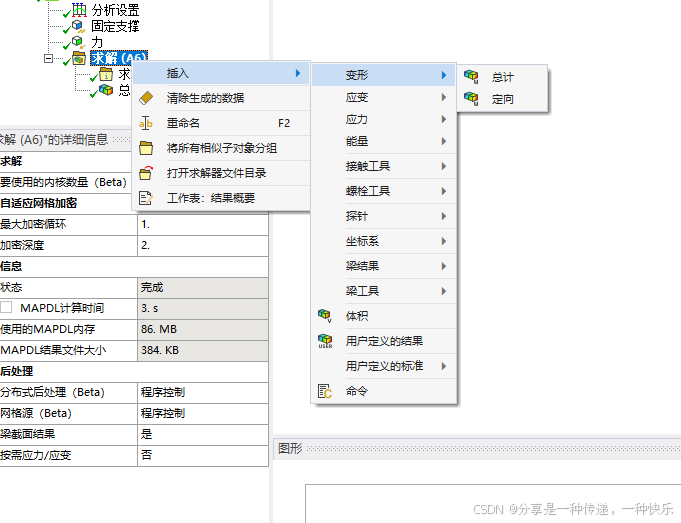Select 将所有相似子对象分组 menu entry
The width and height of the screenshot is (681, 523).
[221, 148]
